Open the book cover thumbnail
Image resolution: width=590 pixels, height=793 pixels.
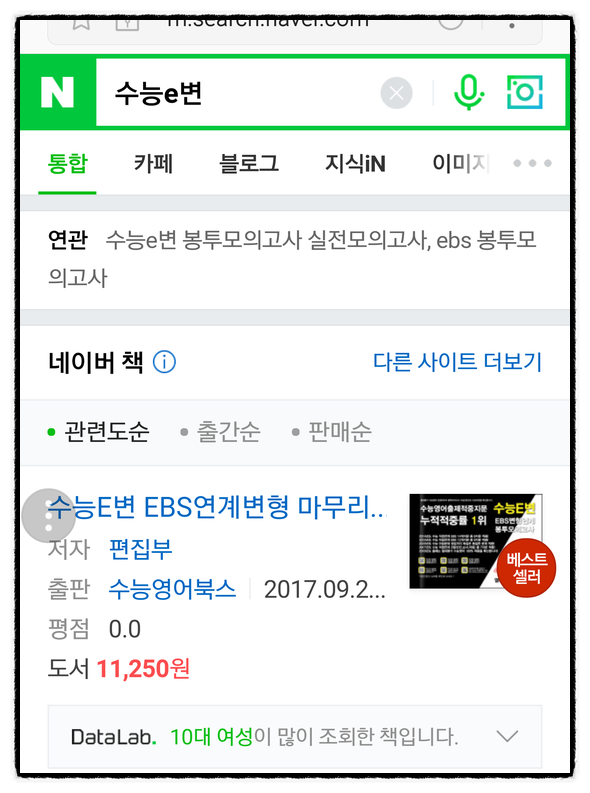(x=475, y=541)
